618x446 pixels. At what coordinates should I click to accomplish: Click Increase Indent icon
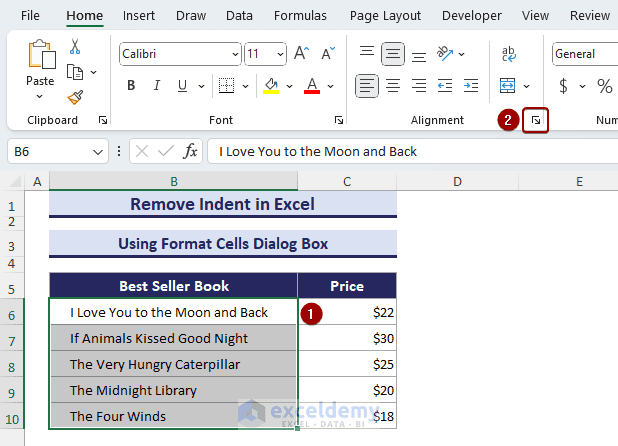coord(471,85)
